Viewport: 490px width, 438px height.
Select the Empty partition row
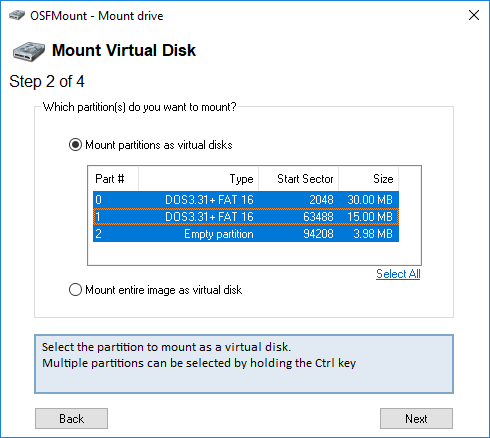pyautogui.click(x=246, y=234)
